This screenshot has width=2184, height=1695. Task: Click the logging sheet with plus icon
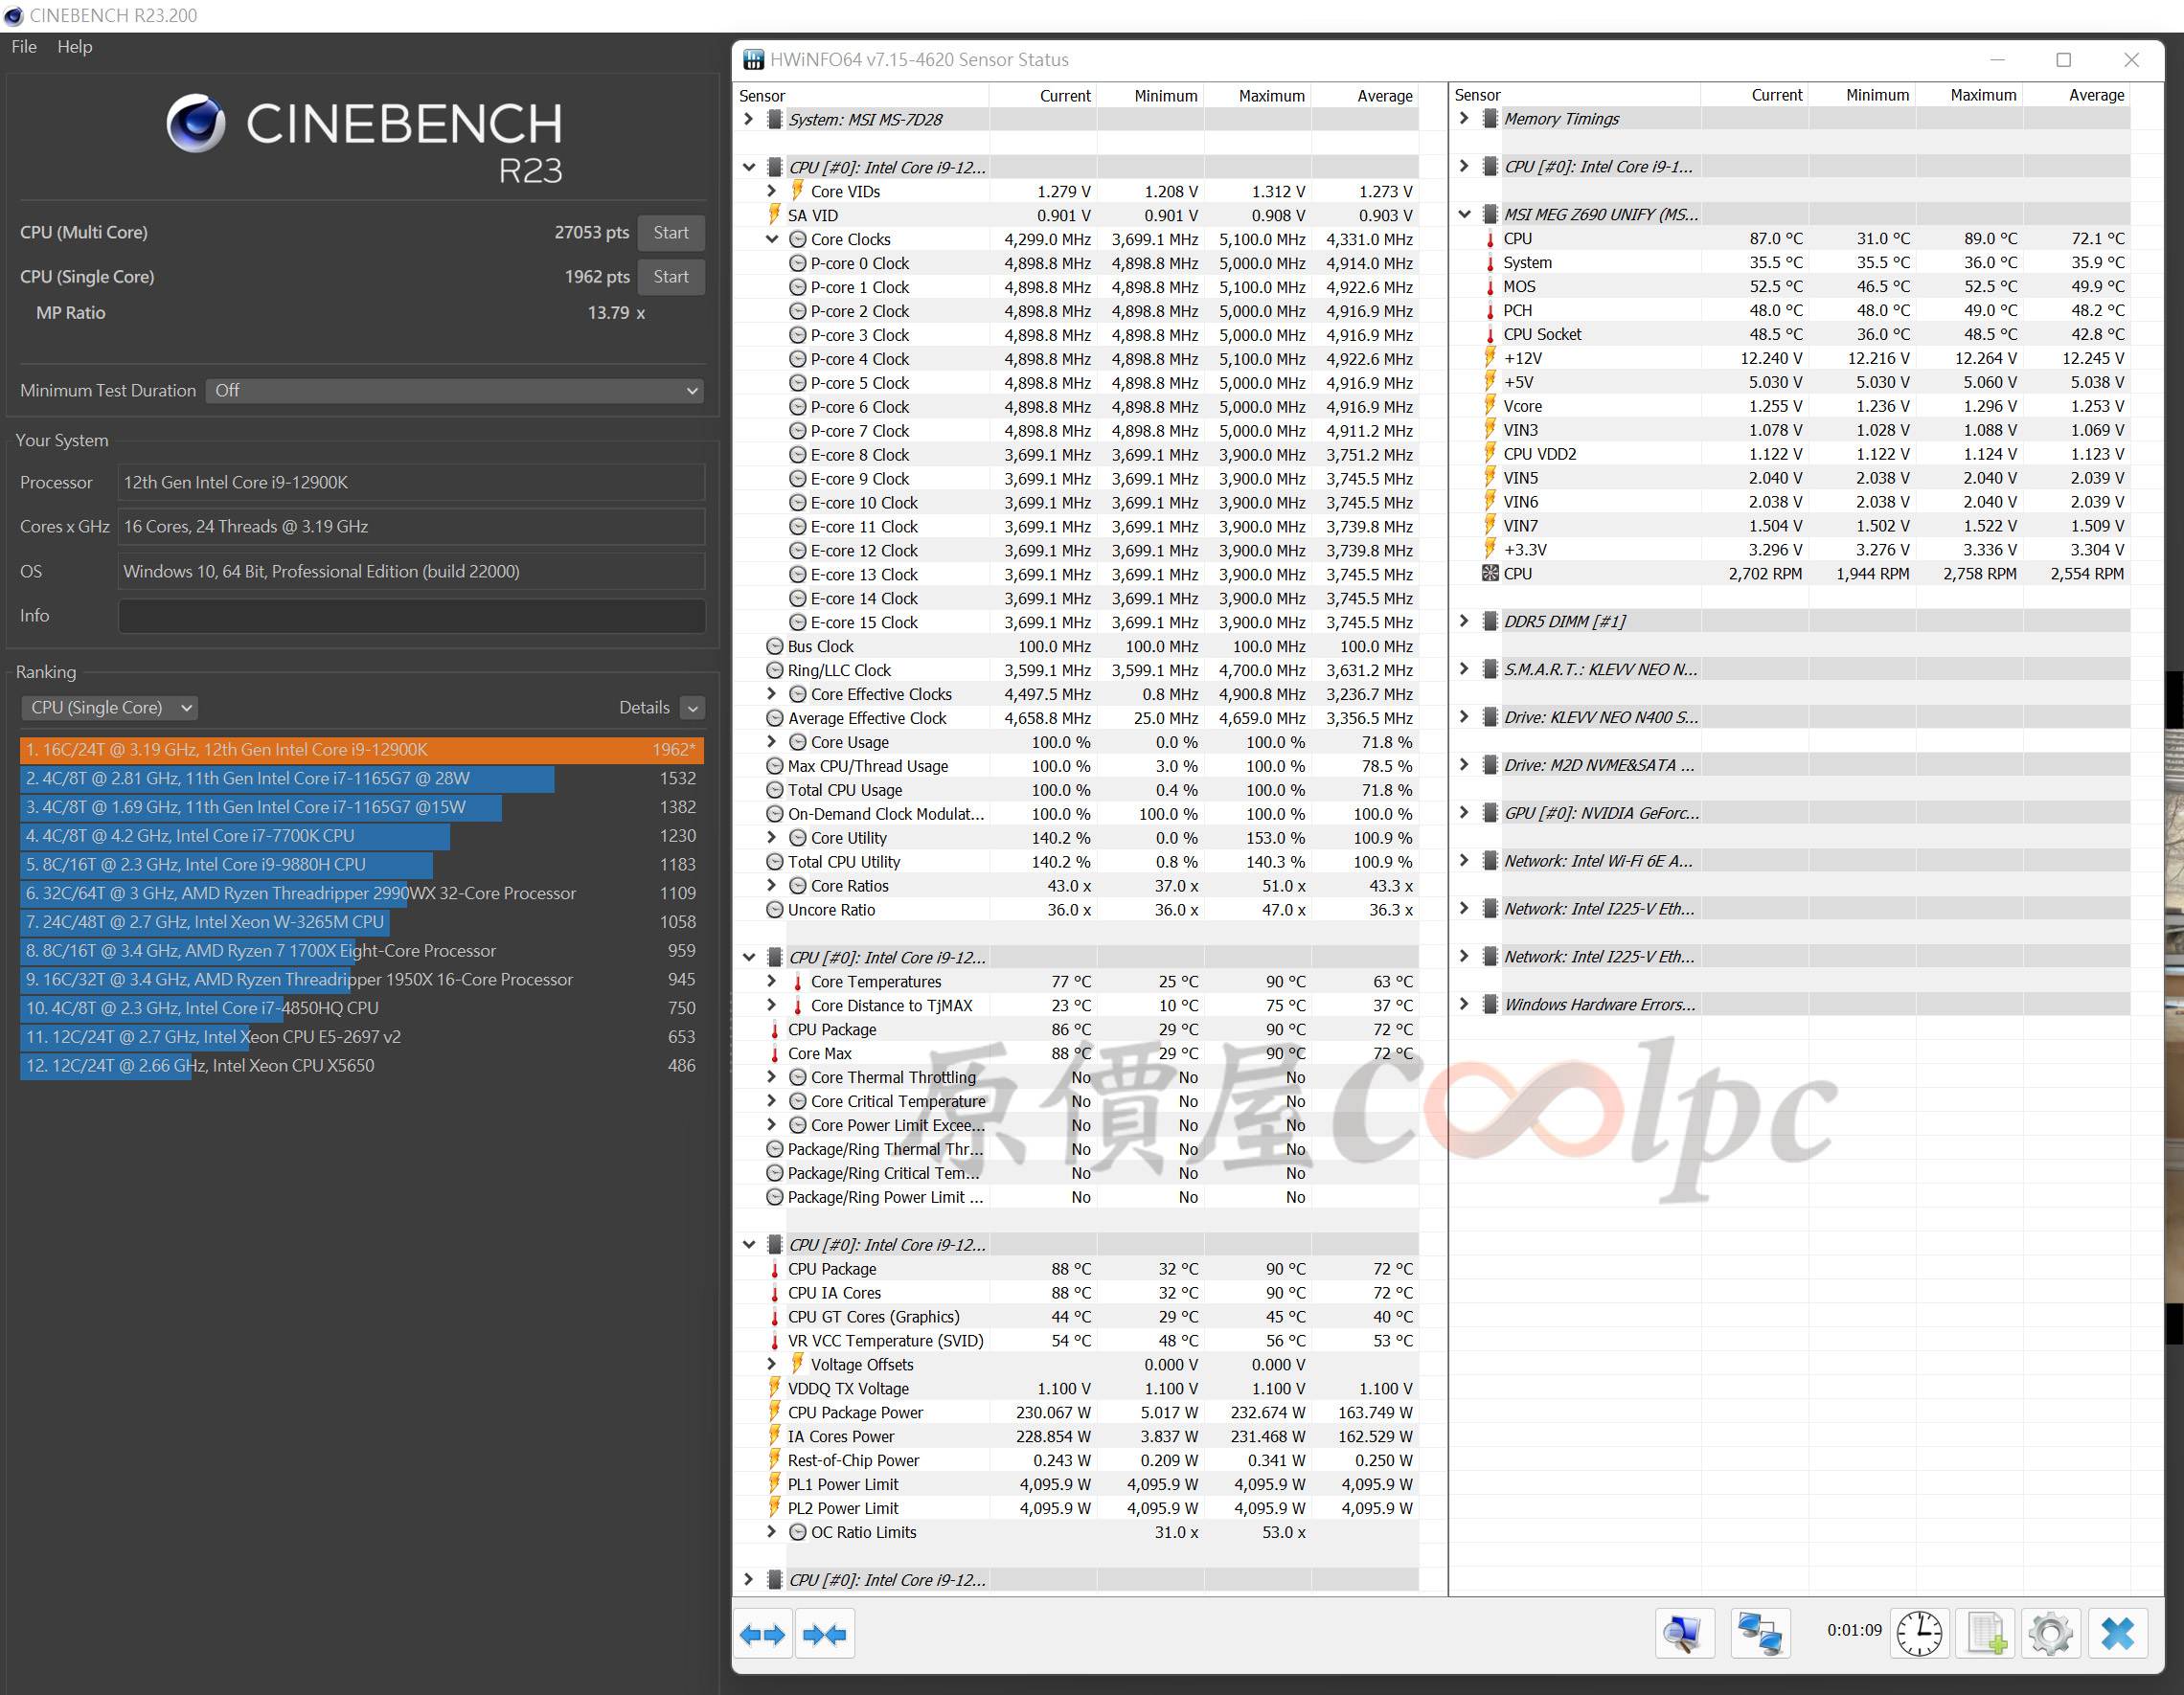click(1985, 1633)
